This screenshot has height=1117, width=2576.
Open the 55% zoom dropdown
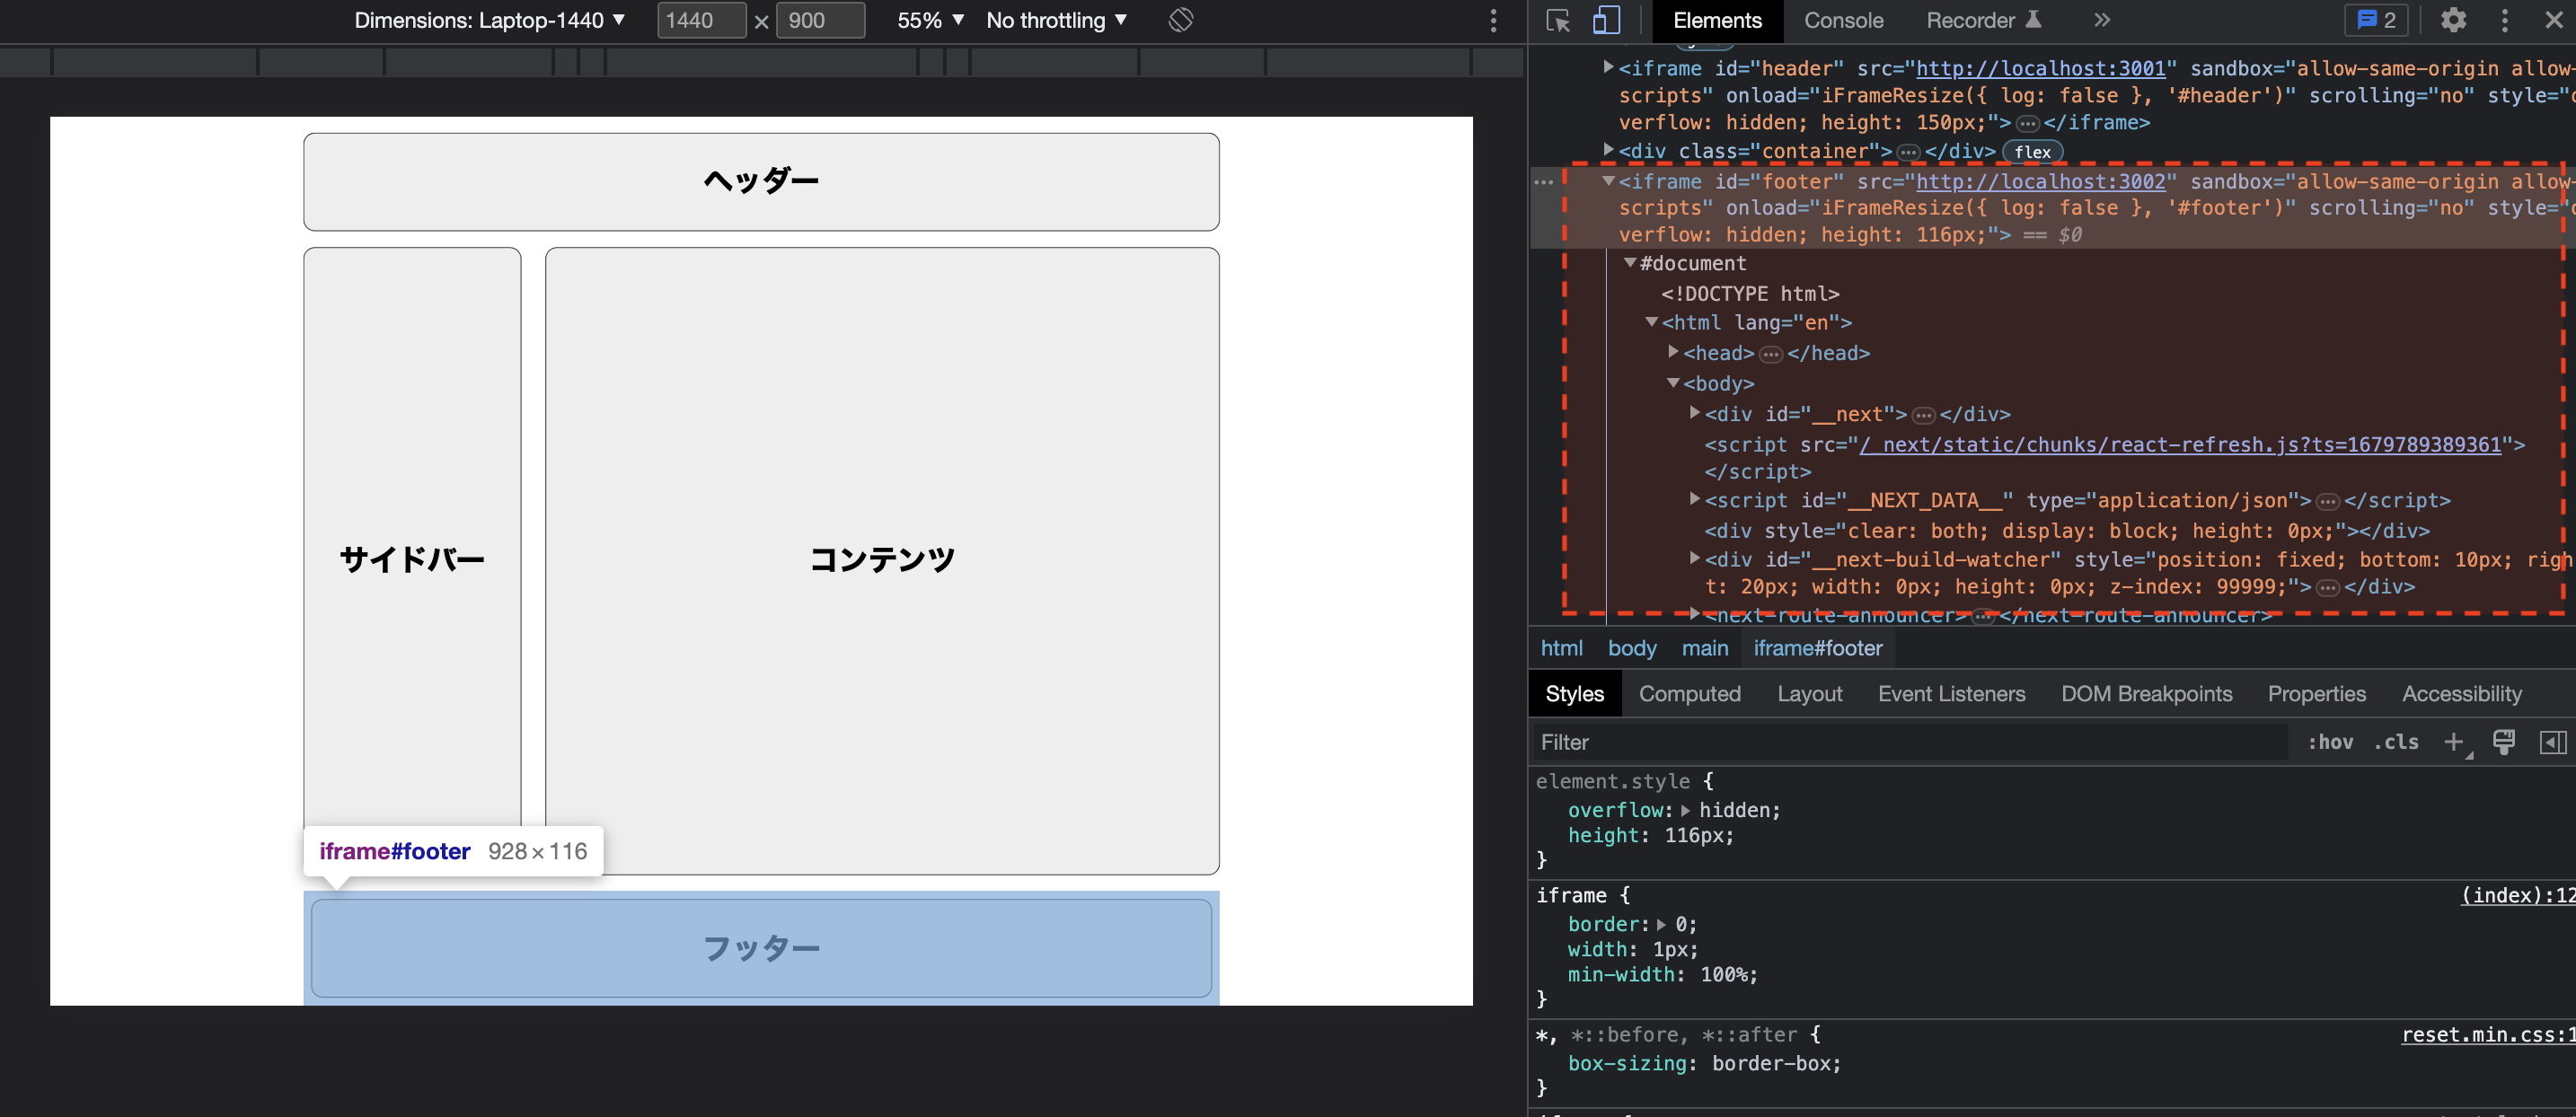[x=930, y=20]
